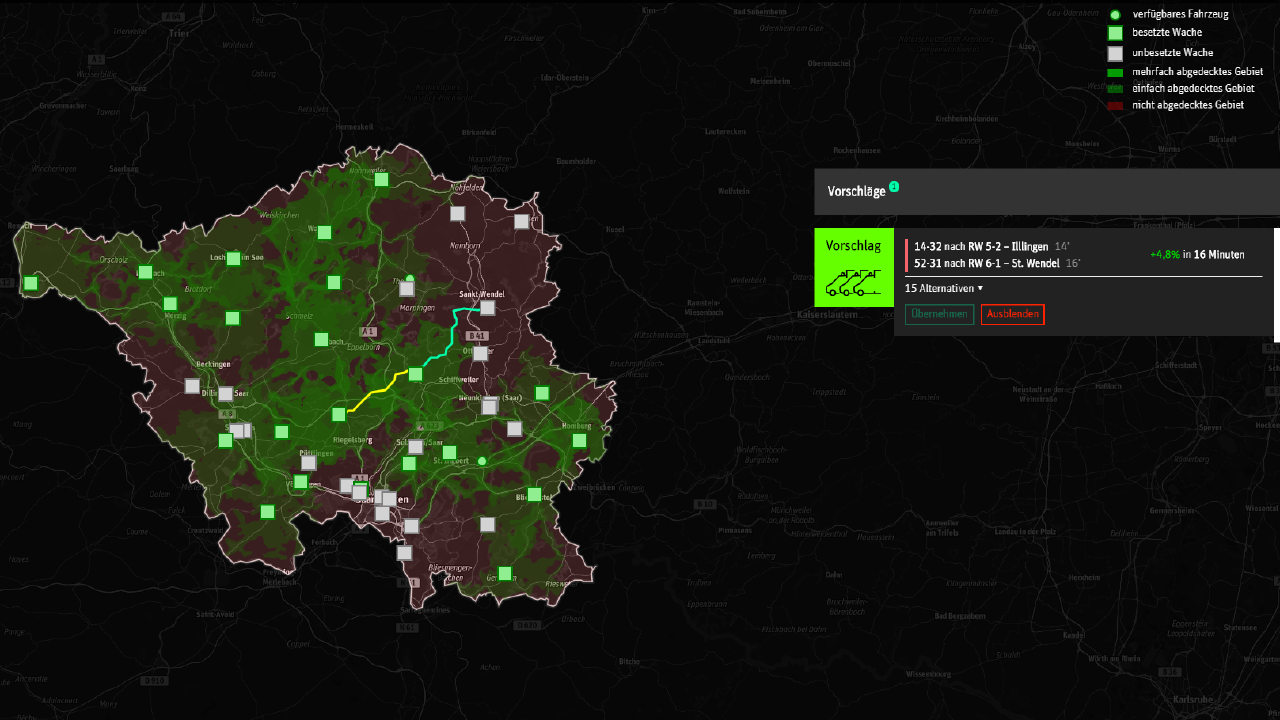
Task: Click the +4,8% in 16 Minuten value
Action: point(1197,255)
